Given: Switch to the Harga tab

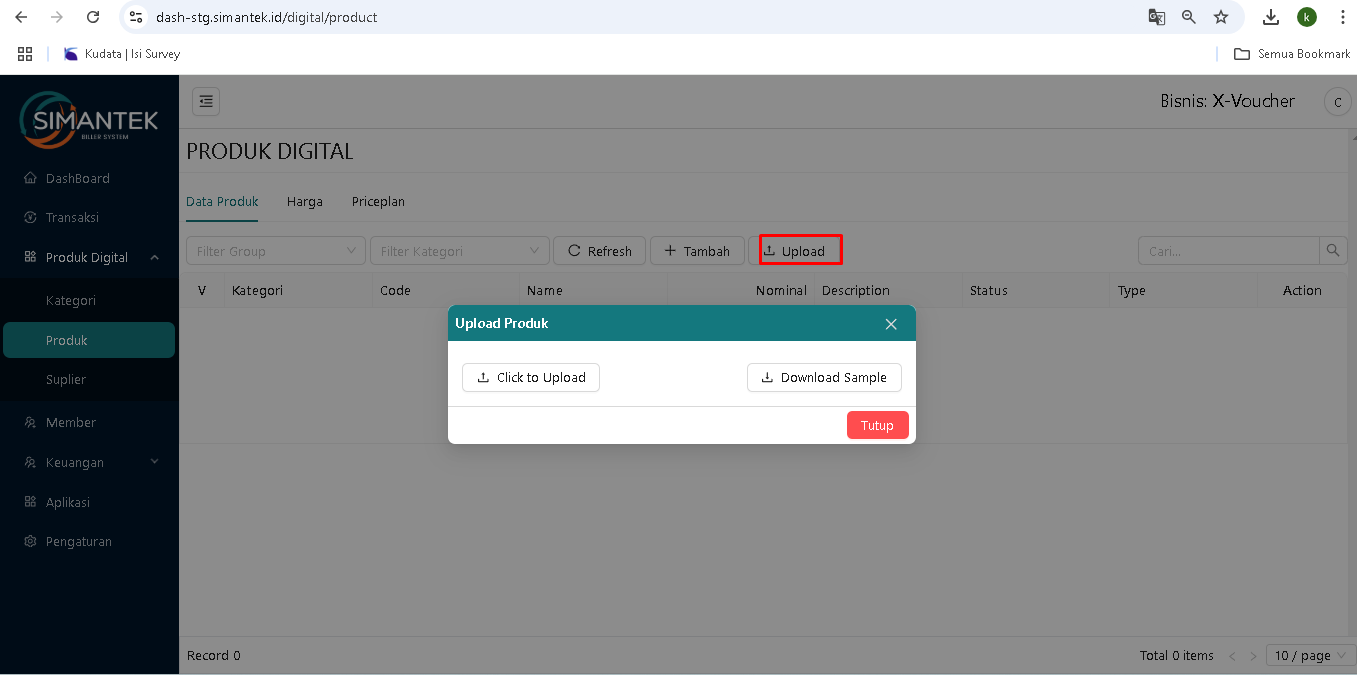Looking at the screenshot, I should coord(305,201).
